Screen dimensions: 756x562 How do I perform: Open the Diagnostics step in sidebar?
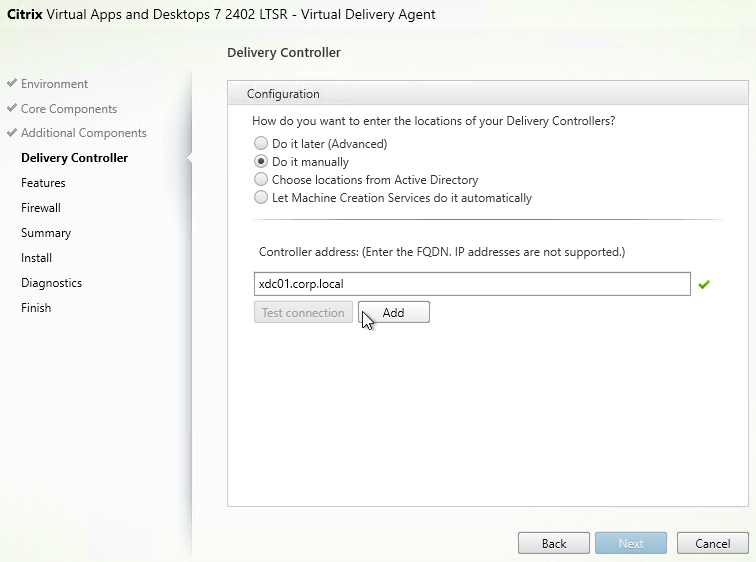tap(52, 283)
